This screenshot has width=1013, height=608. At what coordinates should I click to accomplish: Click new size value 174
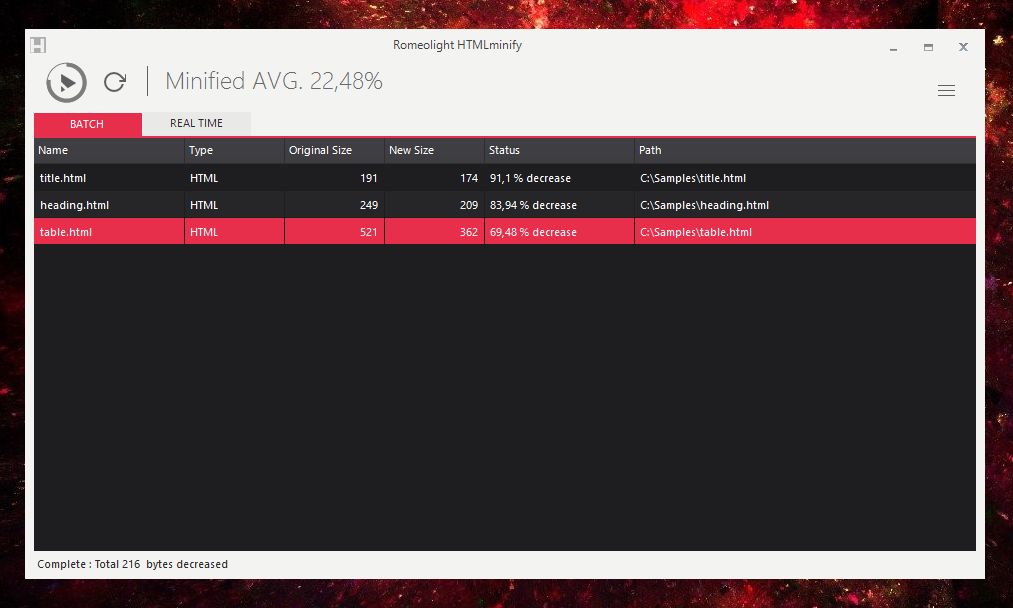tap(469, 178)
